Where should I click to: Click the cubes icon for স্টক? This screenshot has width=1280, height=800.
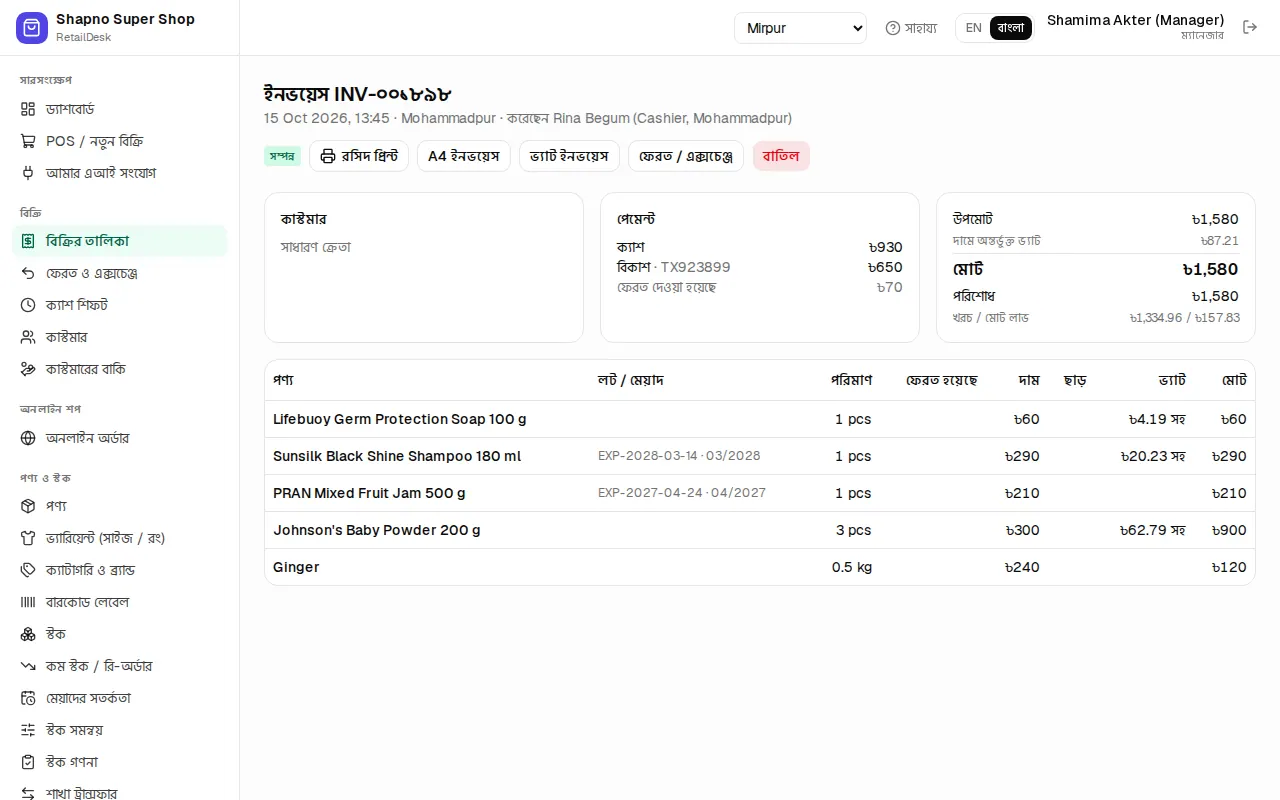tap(28, 634)
